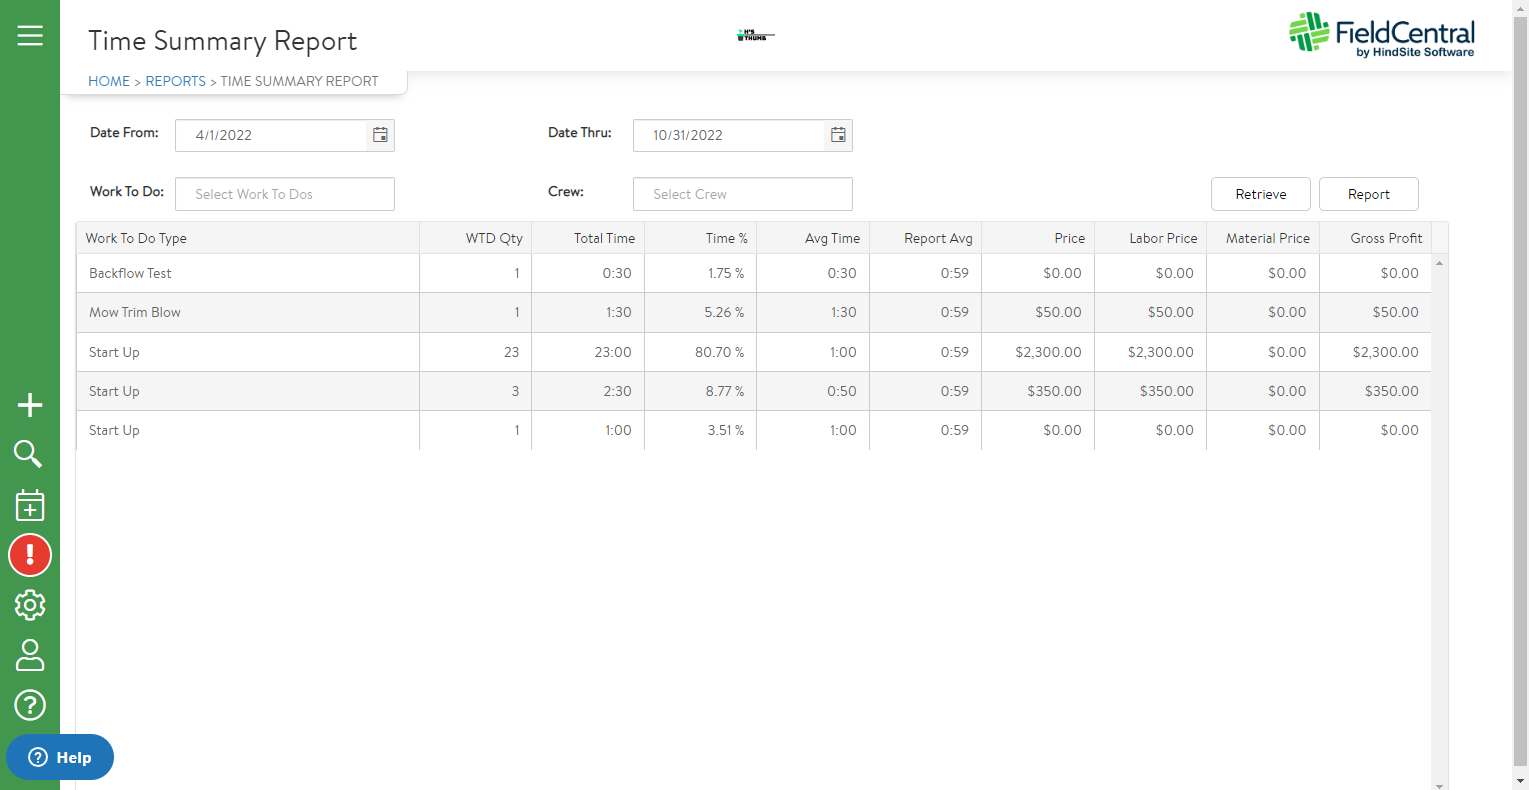Open the settings gear in sidebar
This screenshot has height=790, width=1529.
(x=30, y=605)
